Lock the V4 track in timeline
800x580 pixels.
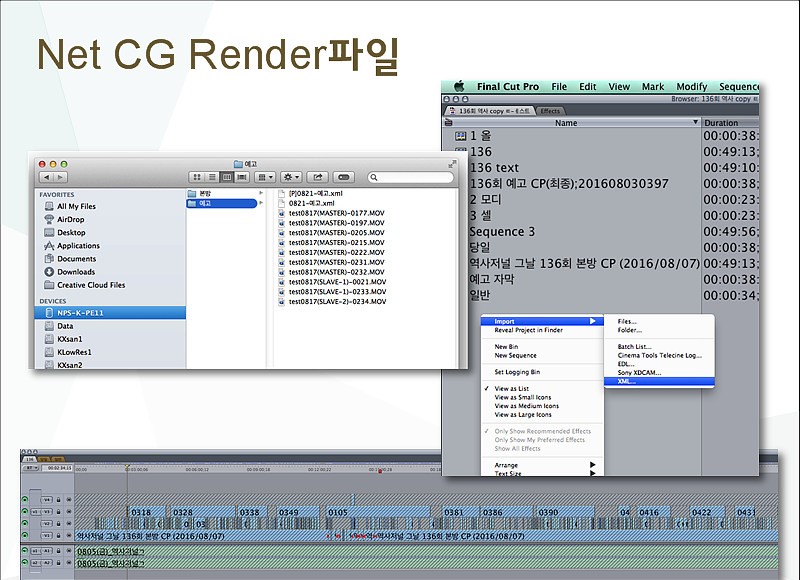59,500
